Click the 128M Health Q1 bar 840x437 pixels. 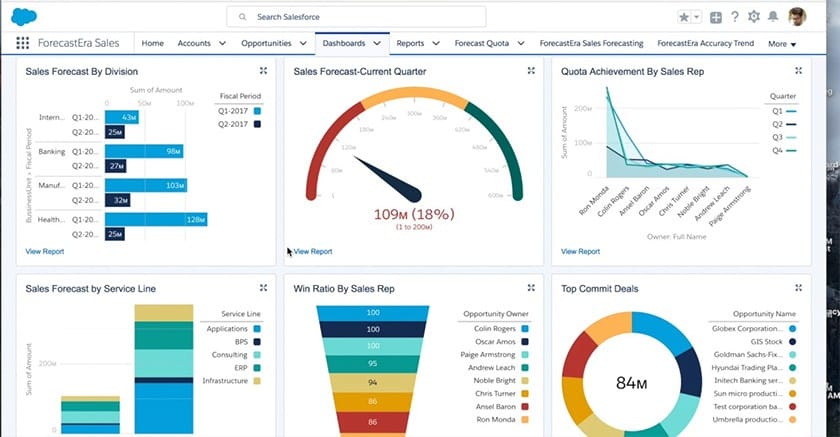pyautogui.click(x=156, y=220)
